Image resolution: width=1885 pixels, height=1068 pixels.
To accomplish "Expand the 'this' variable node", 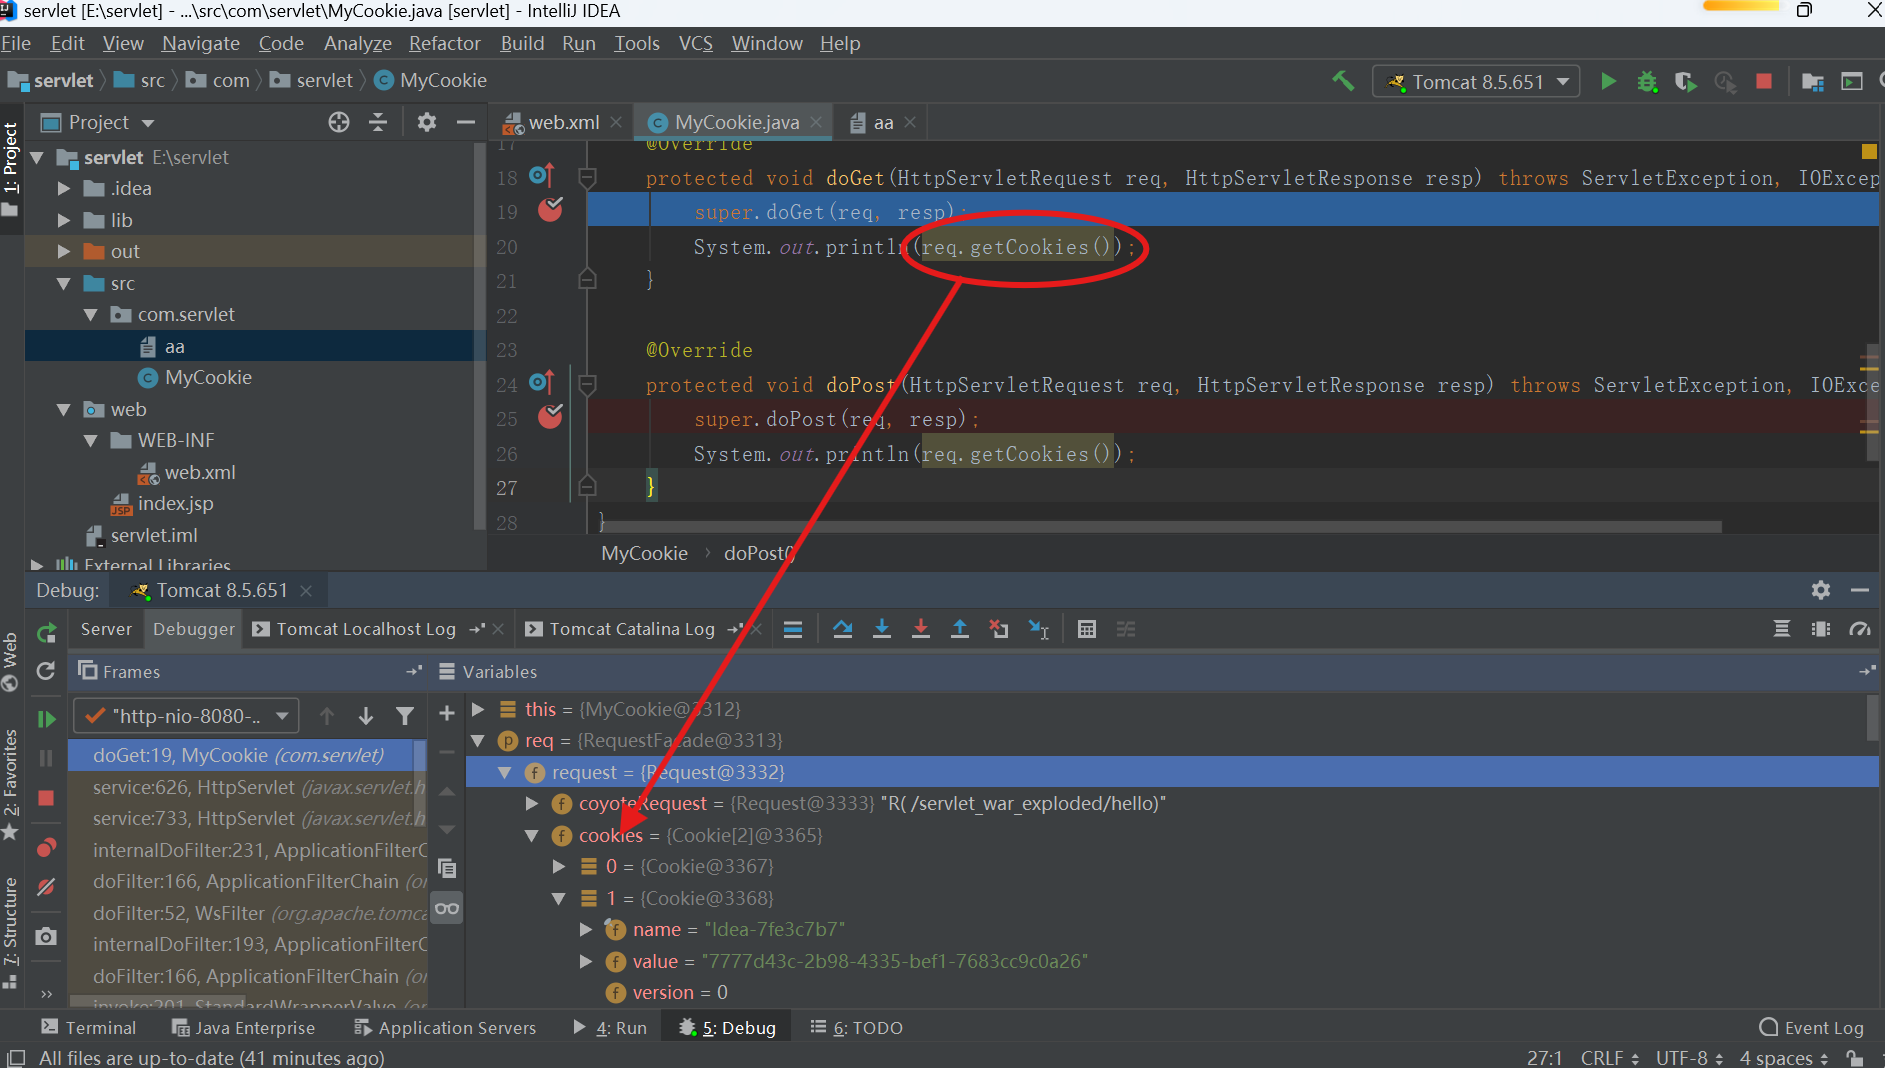I will [x=478, y=709].
